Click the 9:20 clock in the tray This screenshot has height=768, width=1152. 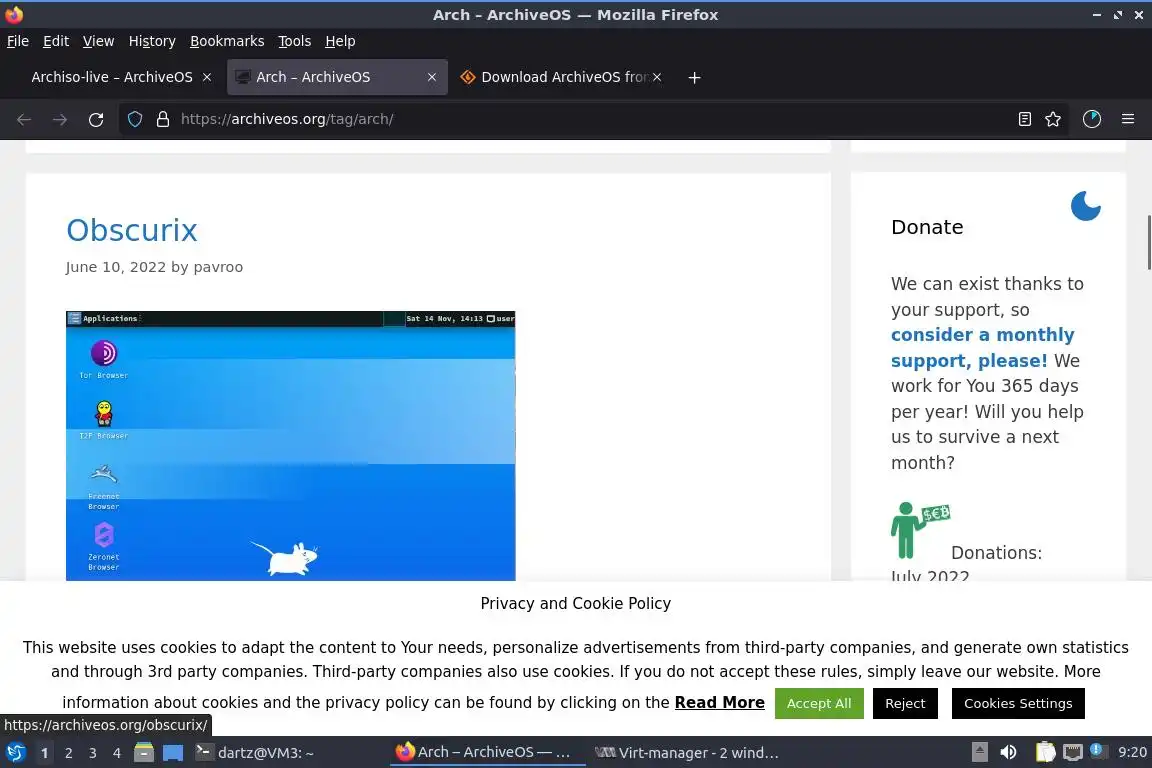1132,753
